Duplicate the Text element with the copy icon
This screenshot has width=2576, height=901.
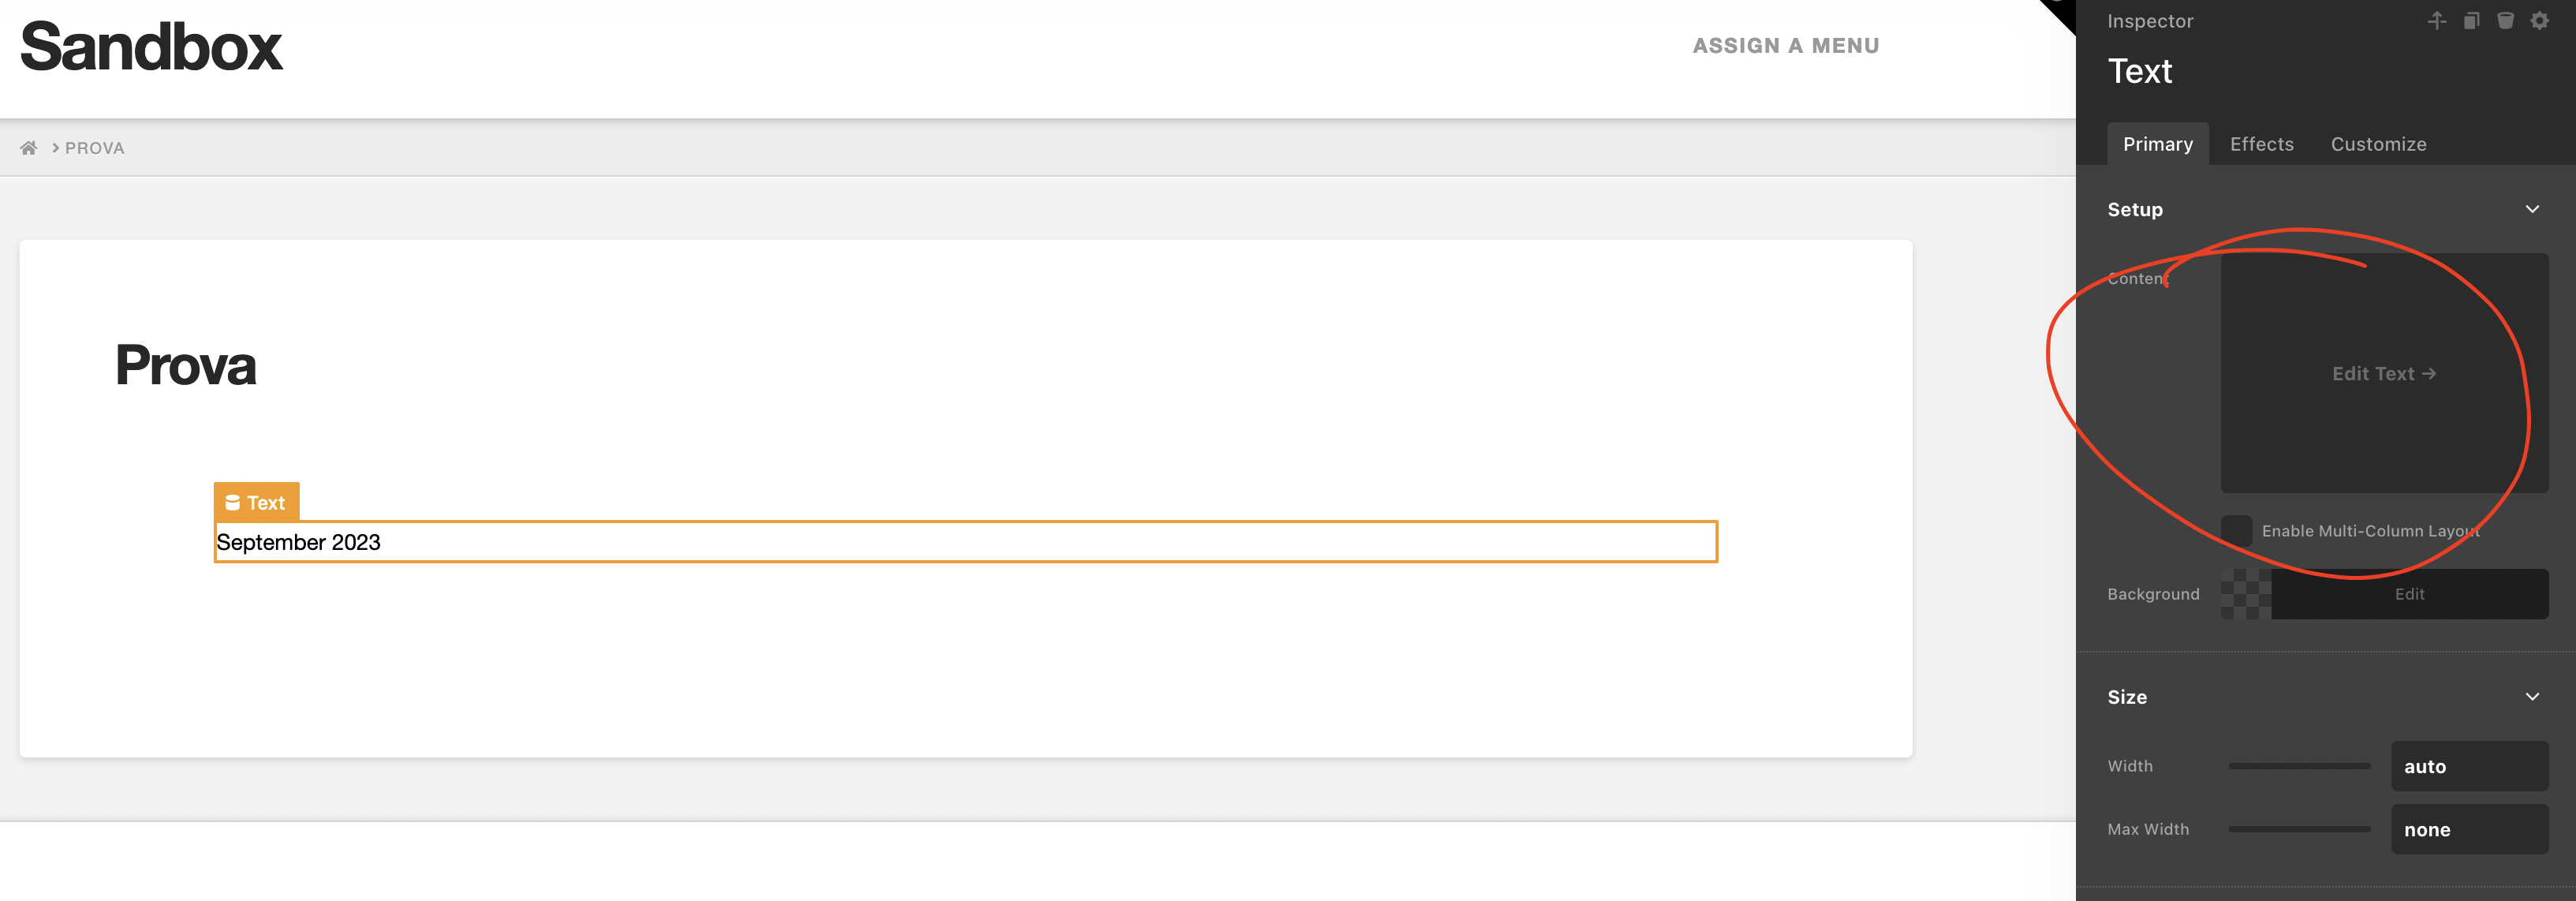2471,21
